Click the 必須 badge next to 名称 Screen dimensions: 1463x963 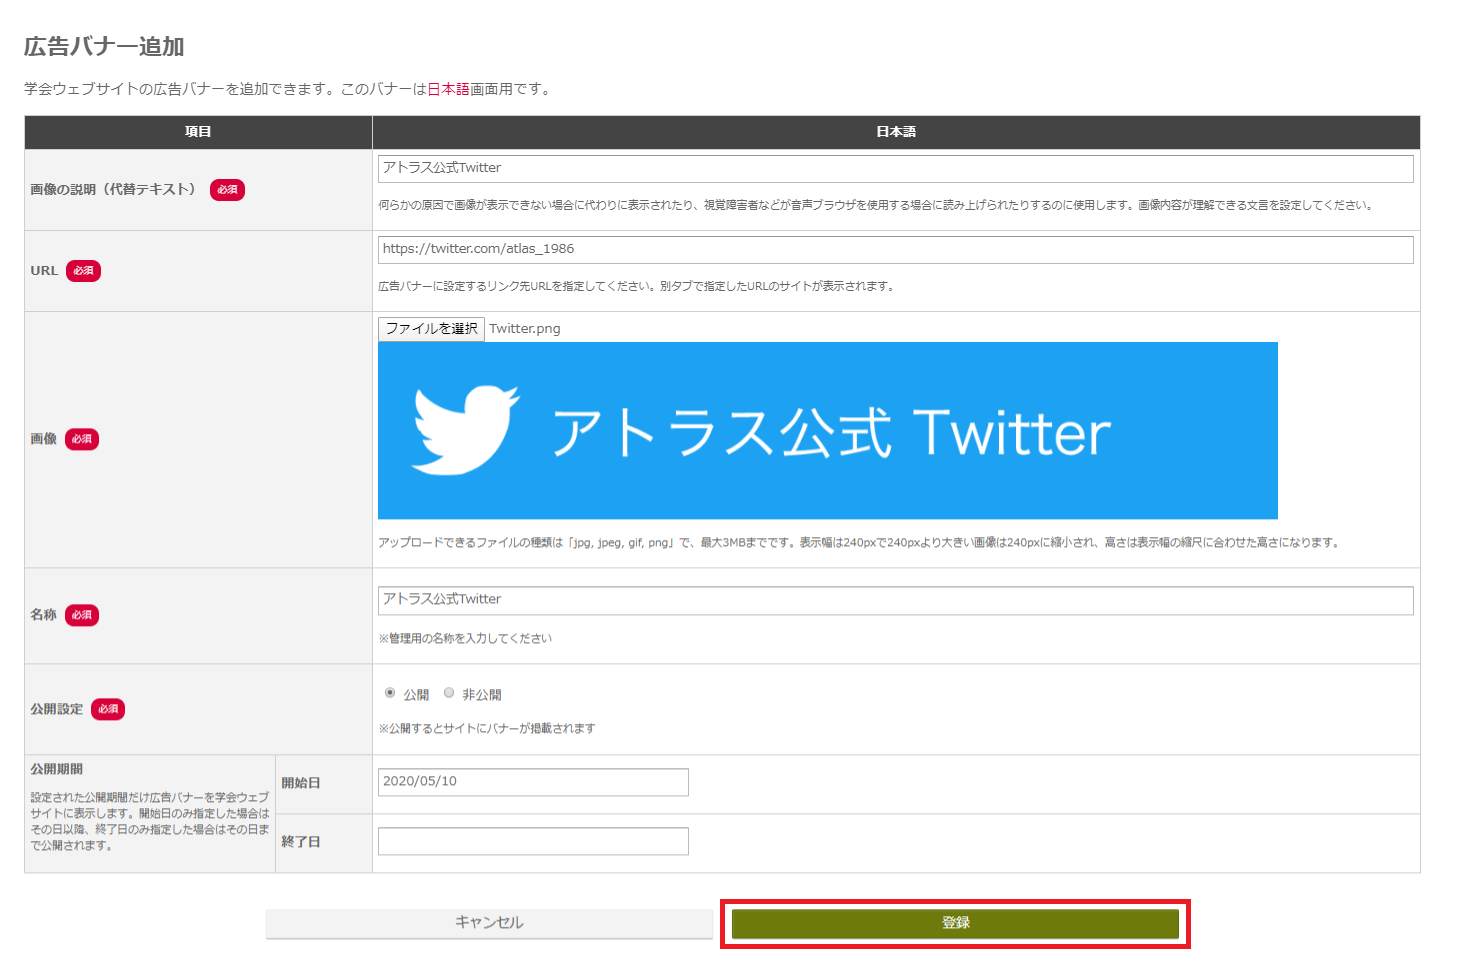(82, 615)
